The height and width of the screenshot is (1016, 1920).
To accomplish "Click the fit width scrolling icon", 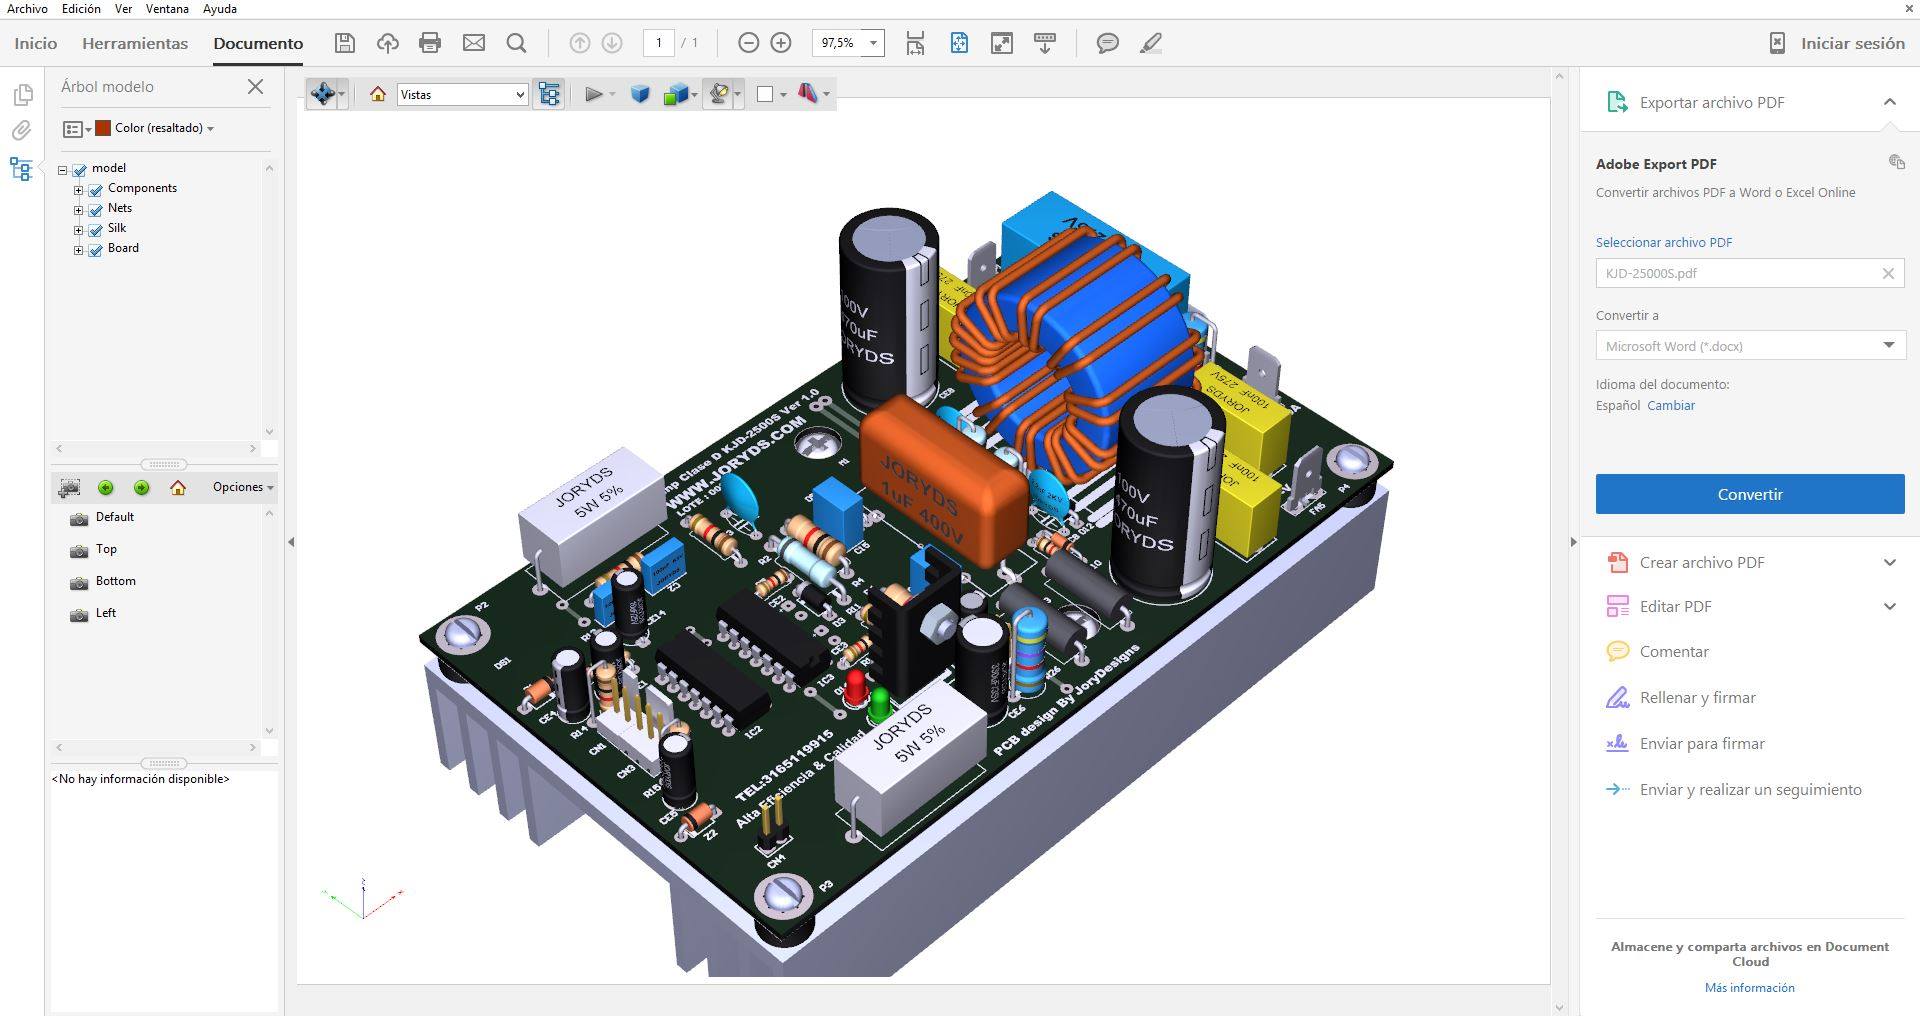I will (915, 43).
